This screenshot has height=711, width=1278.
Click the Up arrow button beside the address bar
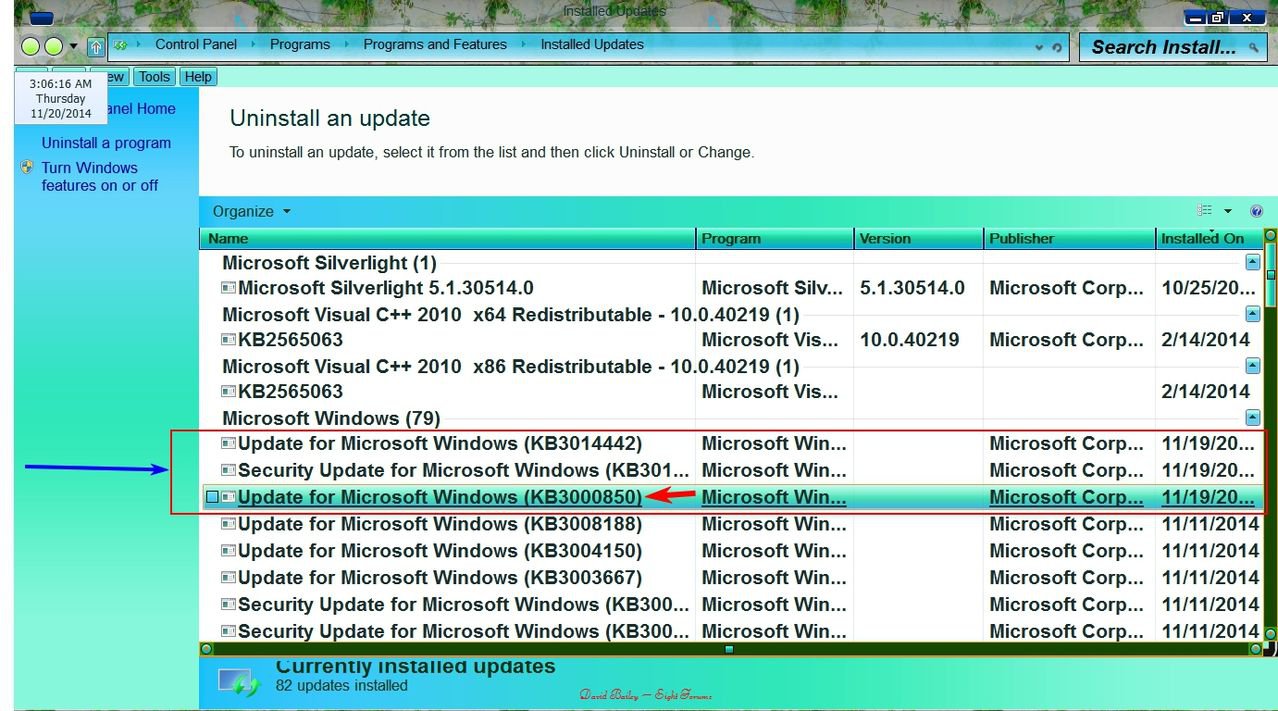click(x=96, y=46)
